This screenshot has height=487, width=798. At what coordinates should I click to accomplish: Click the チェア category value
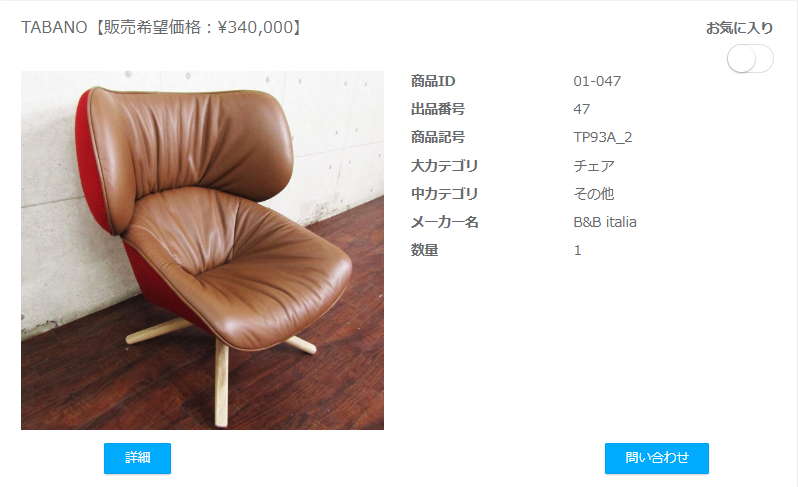594,165
